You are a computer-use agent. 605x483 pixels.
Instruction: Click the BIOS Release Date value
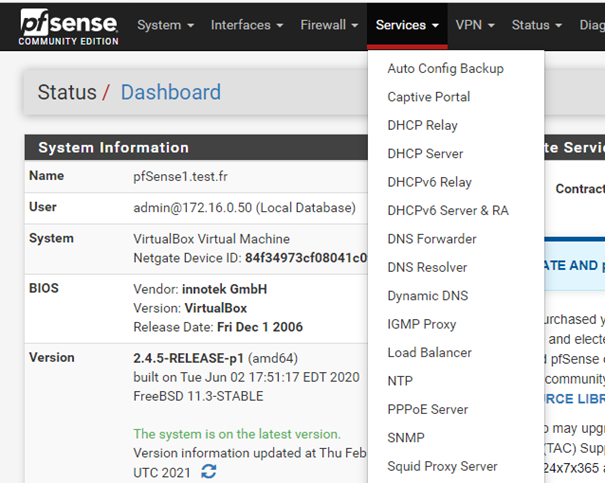pyautogui.click(x=260, y=327)
